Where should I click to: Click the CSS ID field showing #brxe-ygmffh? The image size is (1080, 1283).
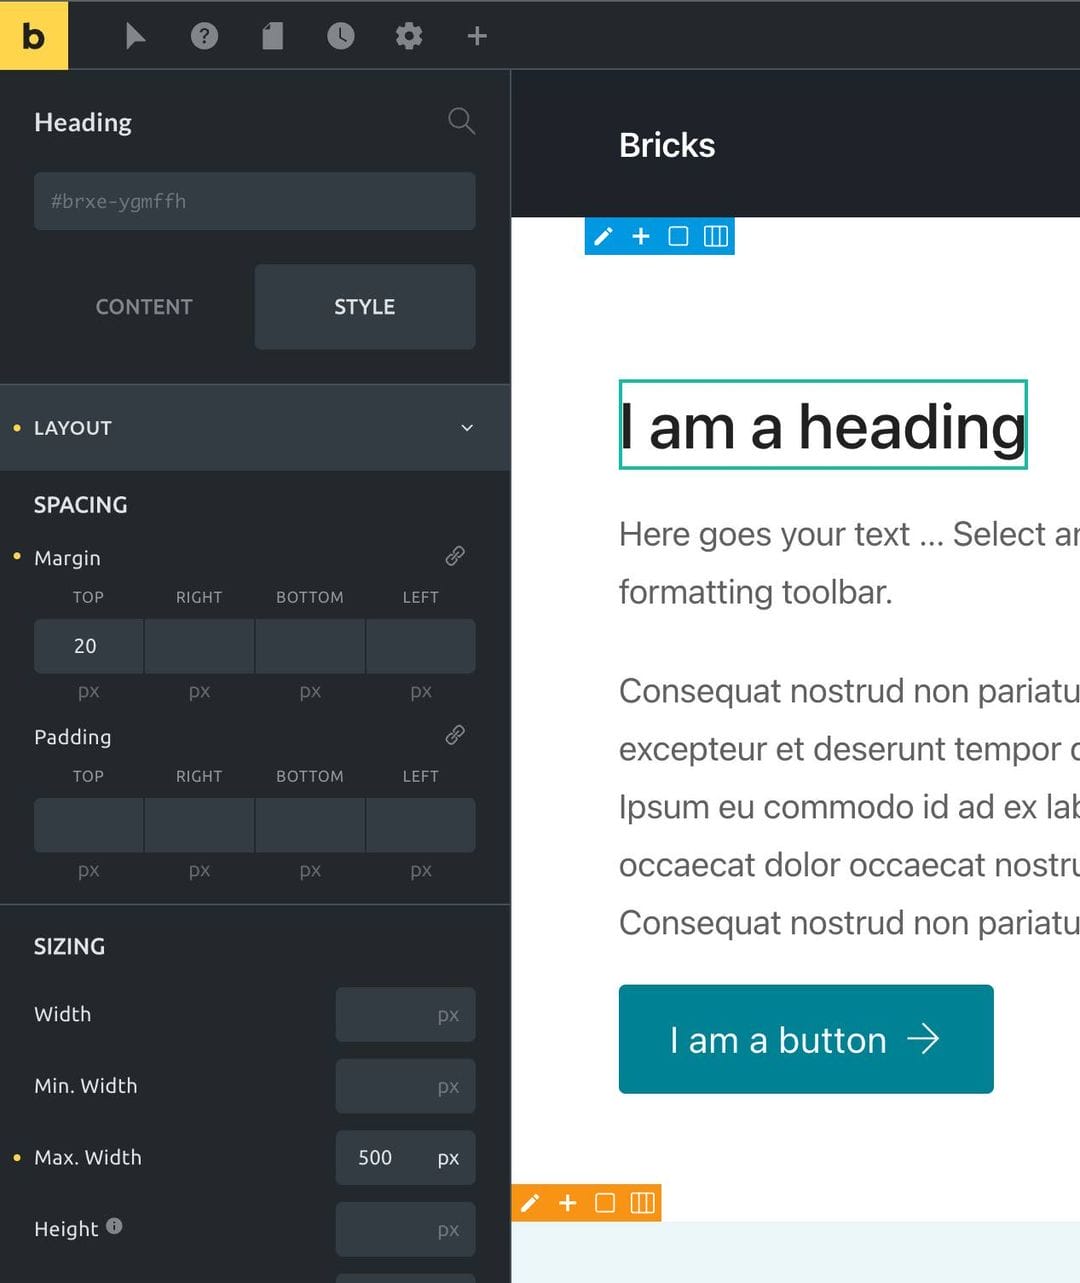click(254, 201)
